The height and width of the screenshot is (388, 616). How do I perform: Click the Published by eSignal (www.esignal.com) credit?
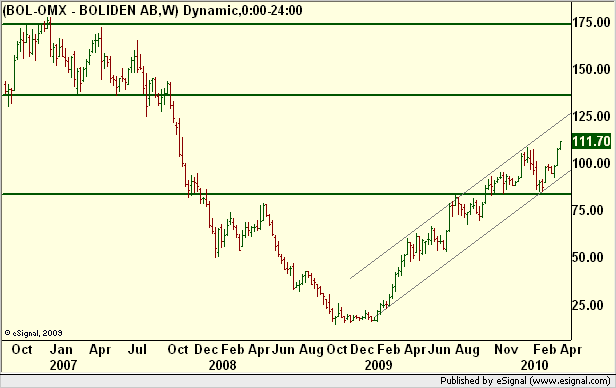coord(525,381)
